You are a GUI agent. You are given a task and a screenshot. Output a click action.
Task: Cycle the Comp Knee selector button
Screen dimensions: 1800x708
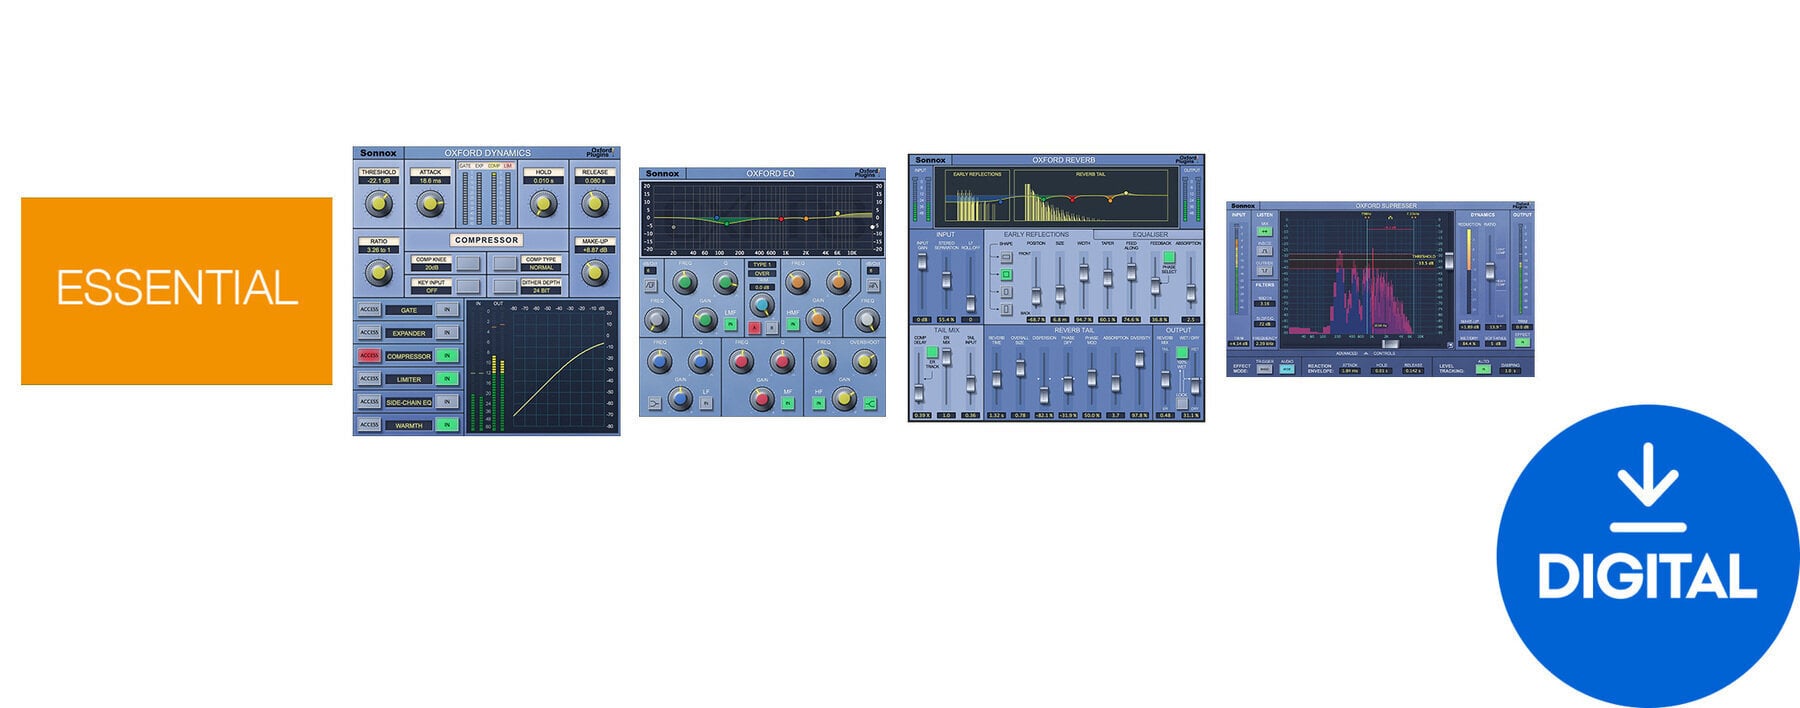click(469, 263)
